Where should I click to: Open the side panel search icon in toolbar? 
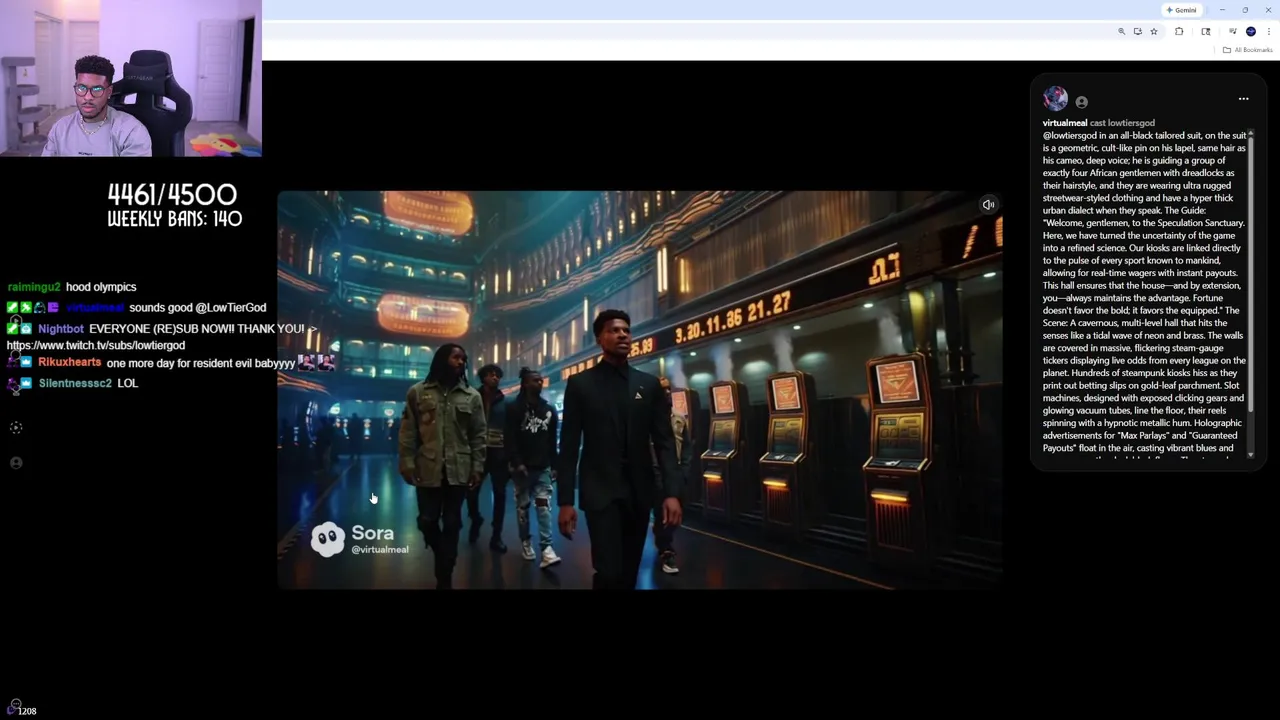[1206, 32]
